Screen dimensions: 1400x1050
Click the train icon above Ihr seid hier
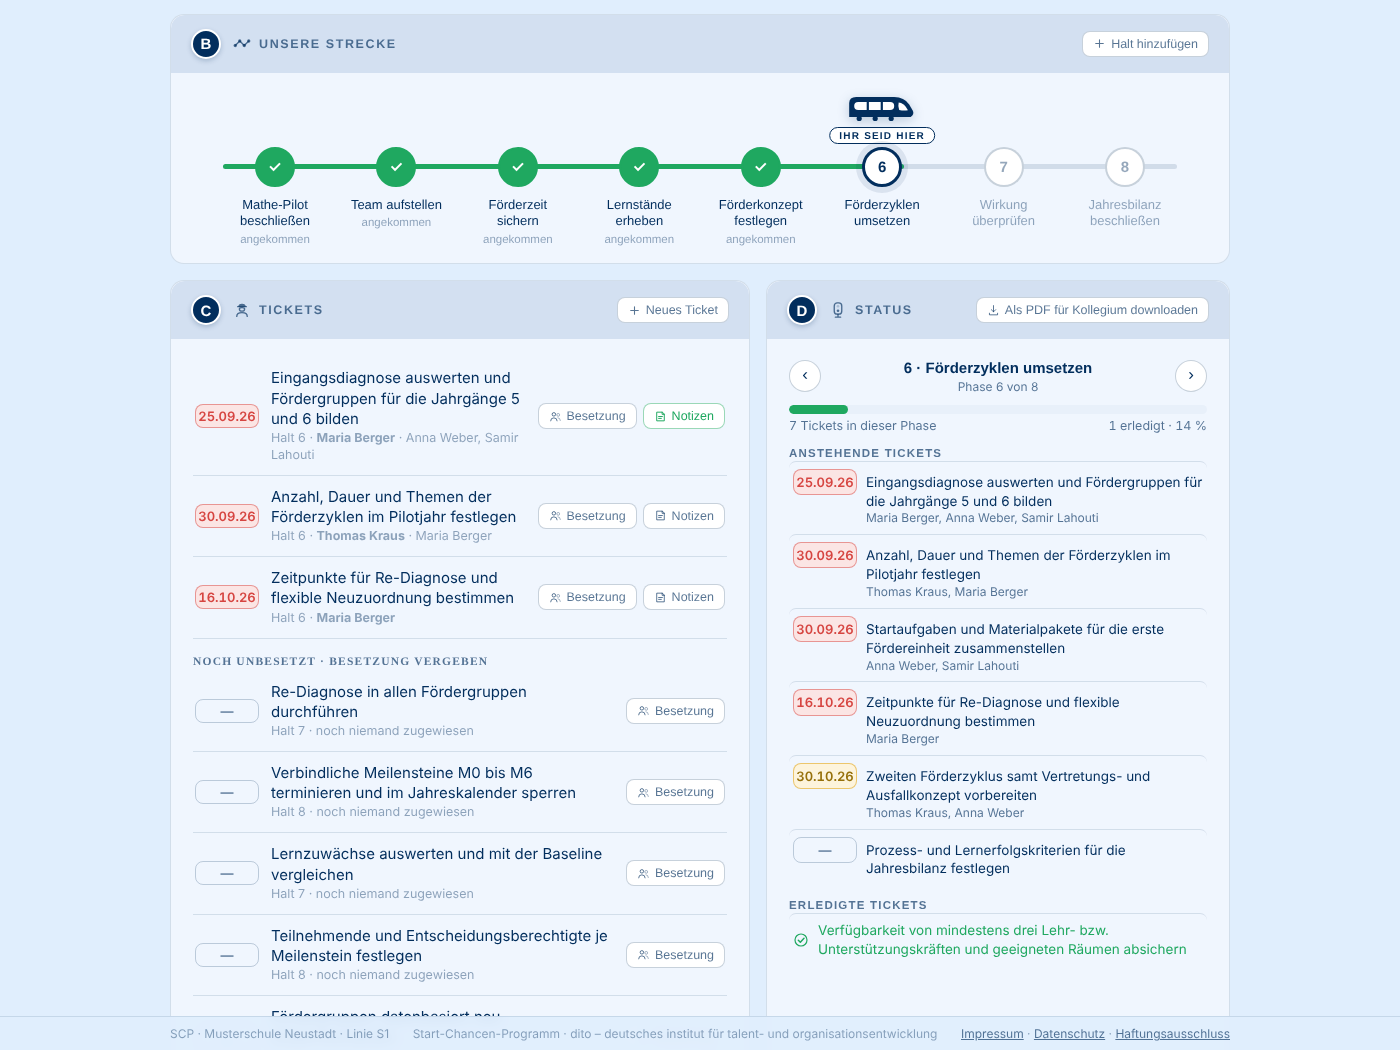click(881, 108)
